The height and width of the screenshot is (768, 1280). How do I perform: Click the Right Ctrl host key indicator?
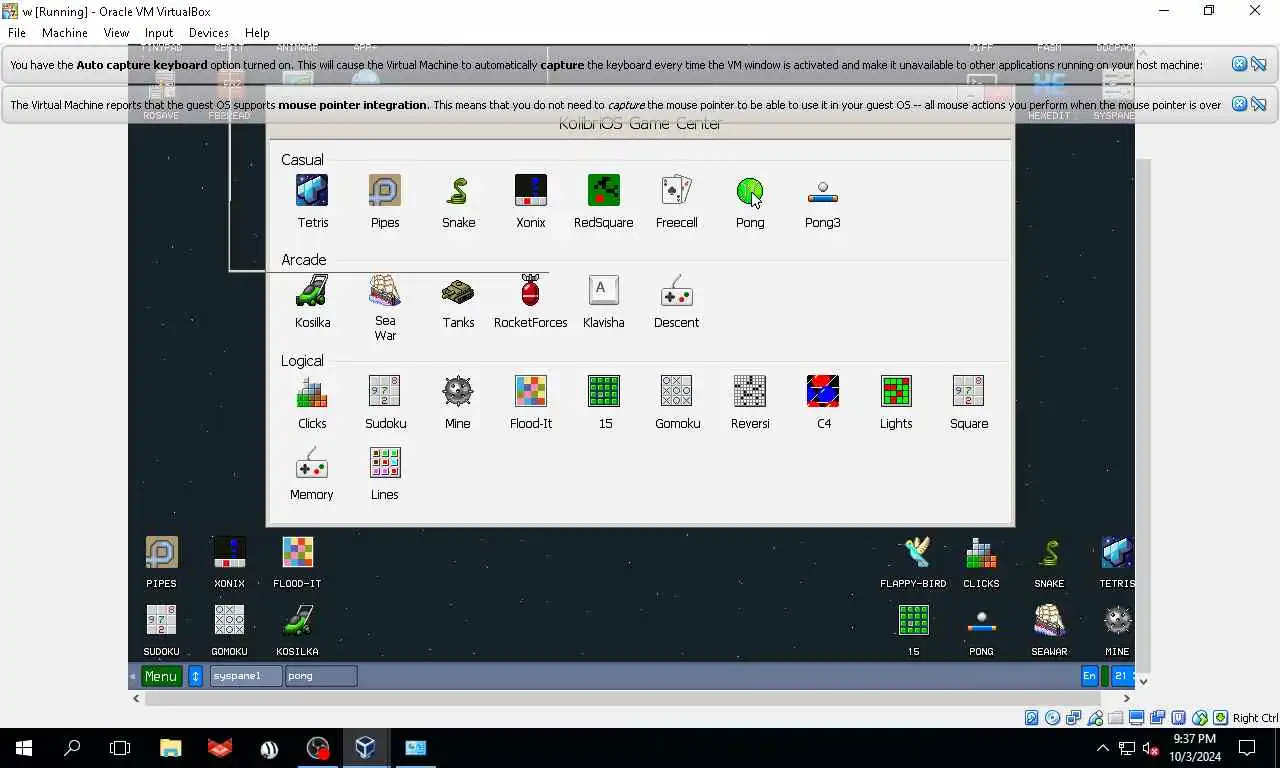click(x=1255, y=718)
